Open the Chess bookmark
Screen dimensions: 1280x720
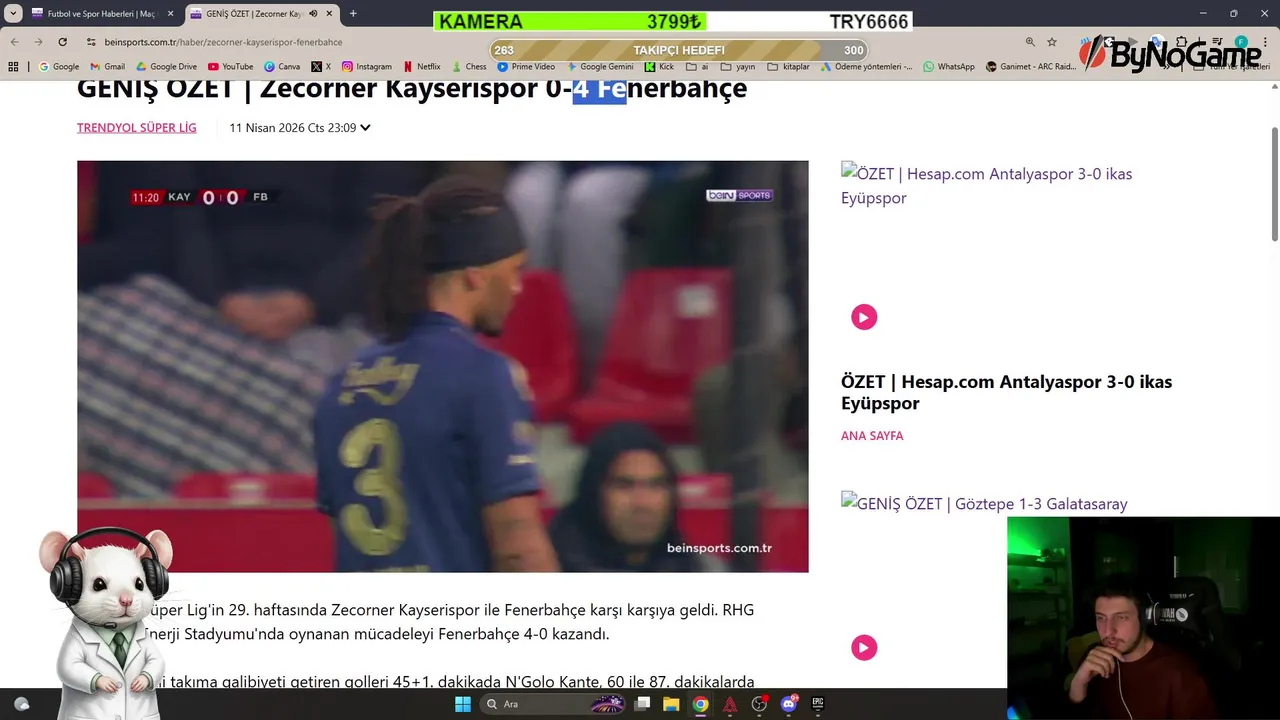[468, 67]
